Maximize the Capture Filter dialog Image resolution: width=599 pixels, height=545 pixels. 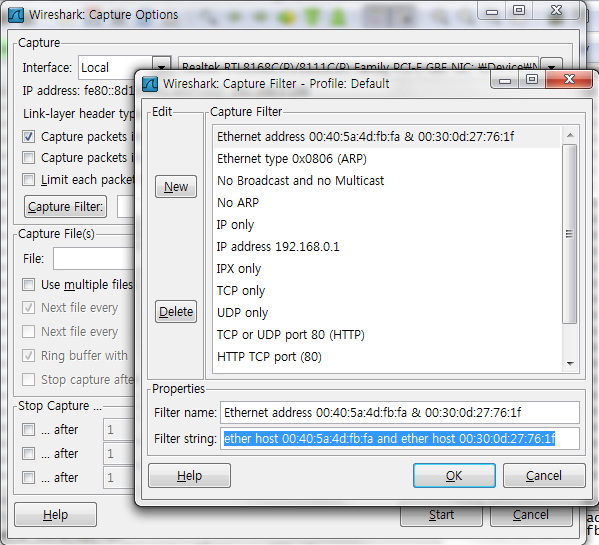point(532,79)
